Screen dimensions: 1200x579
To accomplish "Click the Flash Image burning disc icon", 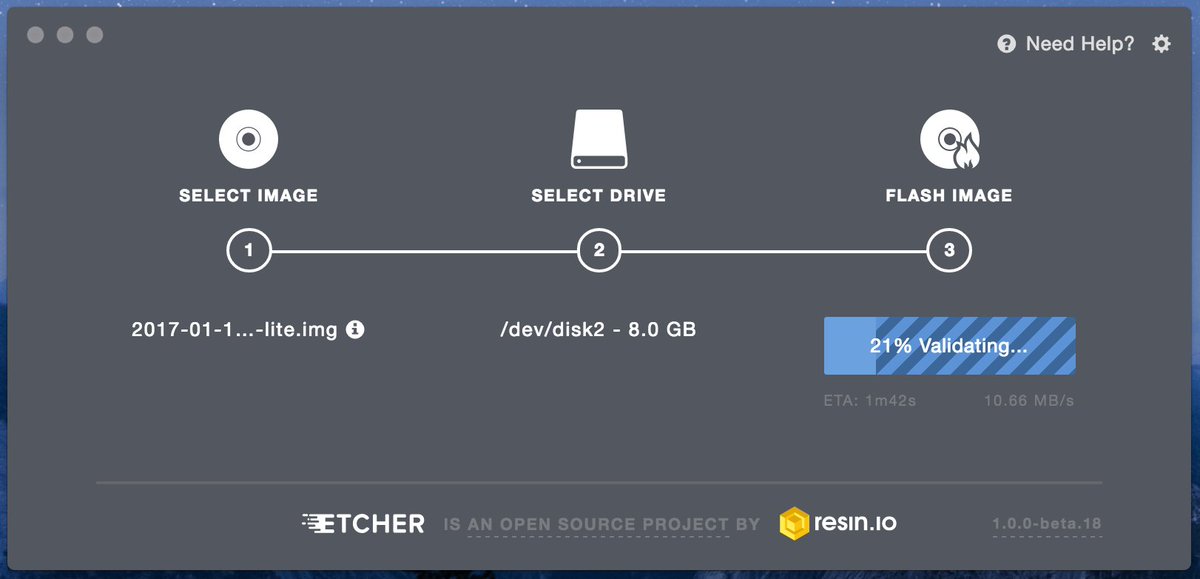I will click(949, 138).
